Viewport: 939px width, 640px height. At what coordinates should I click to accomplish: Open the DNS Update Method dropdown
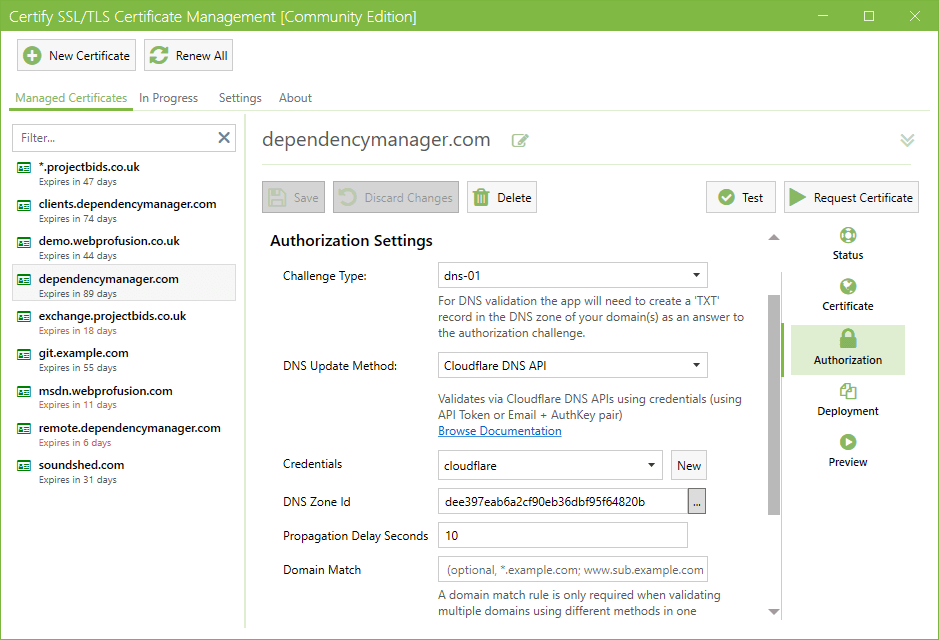tap(573, 366)
